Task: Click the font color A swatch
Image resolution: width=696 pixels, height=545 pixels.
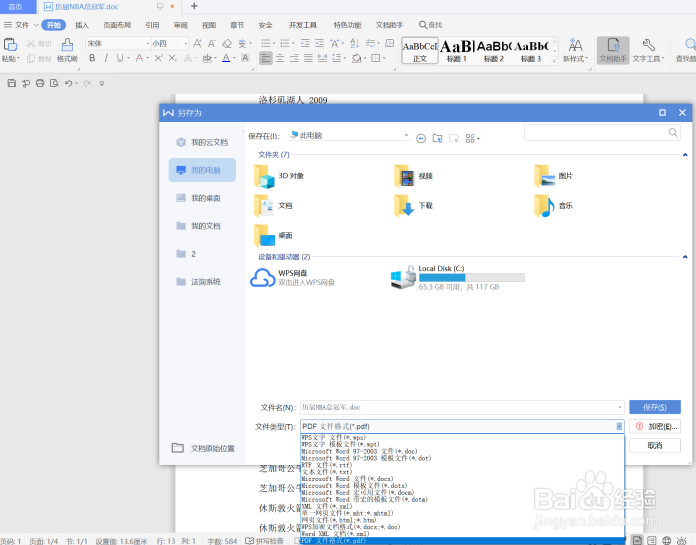Action: 226,58
